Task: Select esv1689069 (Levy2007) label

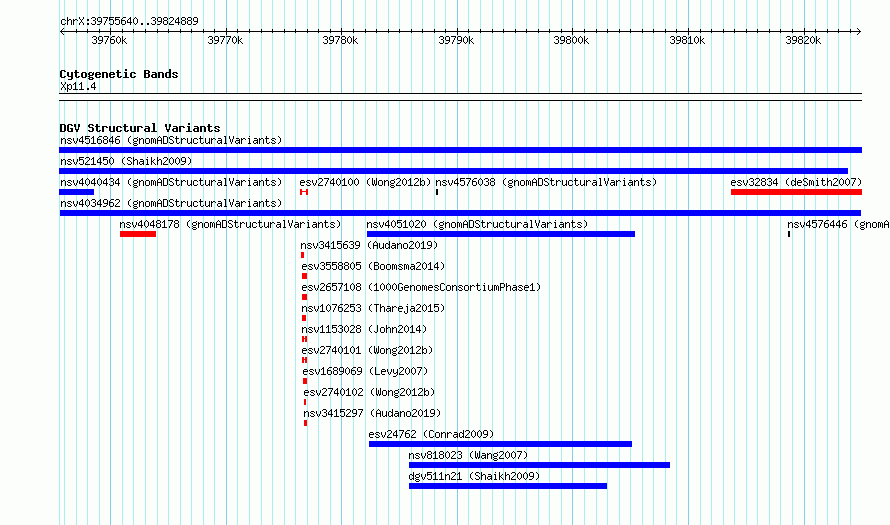Action: (x=365, y=371)
